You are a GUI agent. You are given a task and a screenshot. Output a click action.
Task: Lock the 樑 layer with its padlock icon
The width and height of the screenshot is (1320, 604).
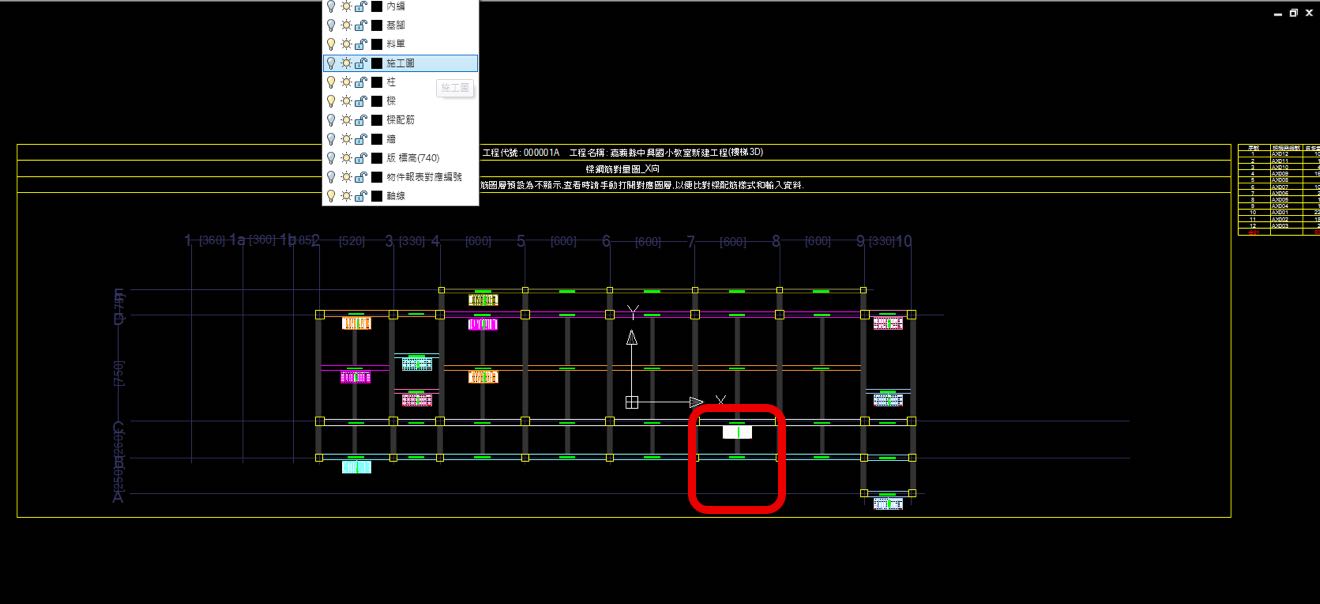pyautogui.click(x=361, y=101)
